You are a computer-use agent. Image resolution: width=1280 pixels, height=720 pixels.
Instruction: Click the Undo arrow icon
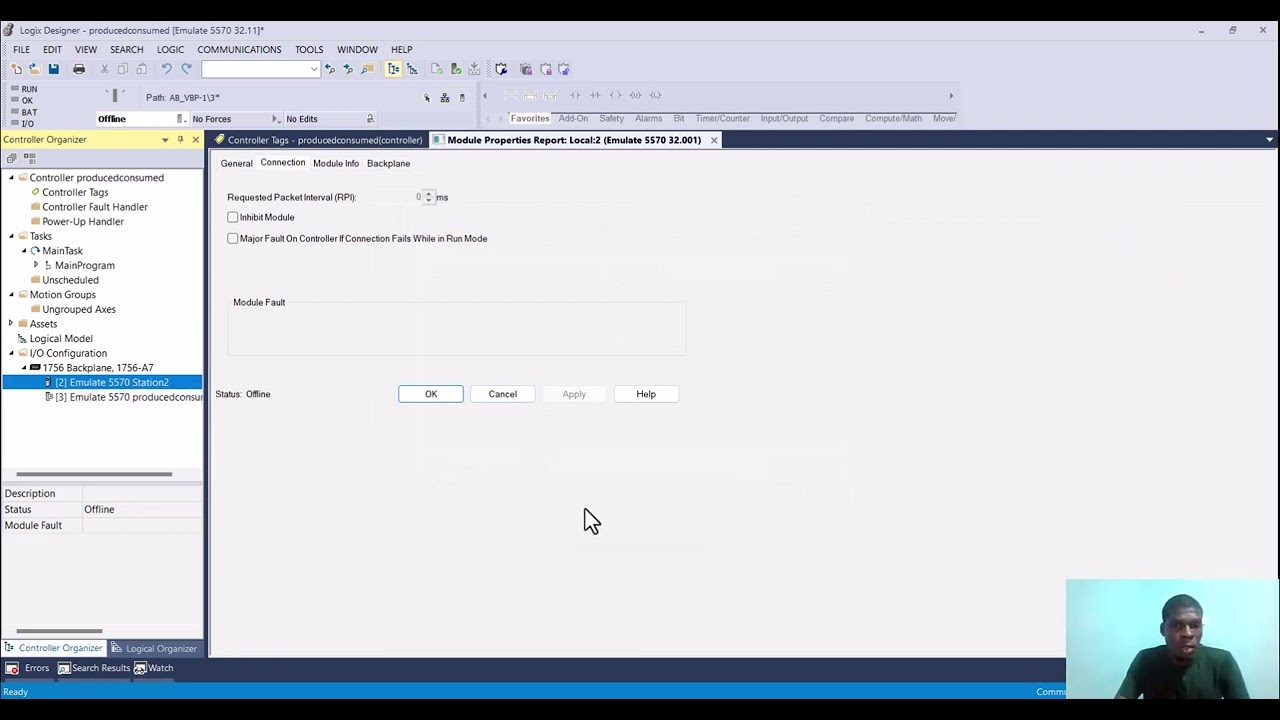167,69
